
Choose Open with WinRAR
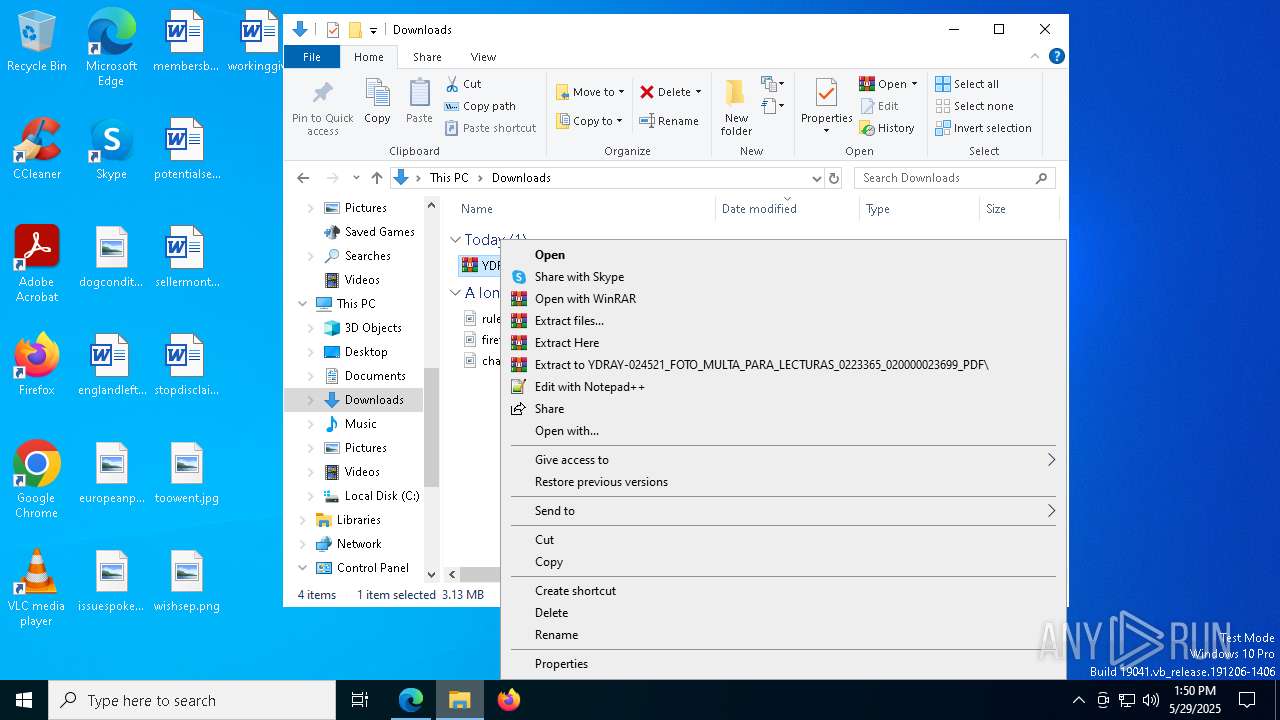(783, 299)
